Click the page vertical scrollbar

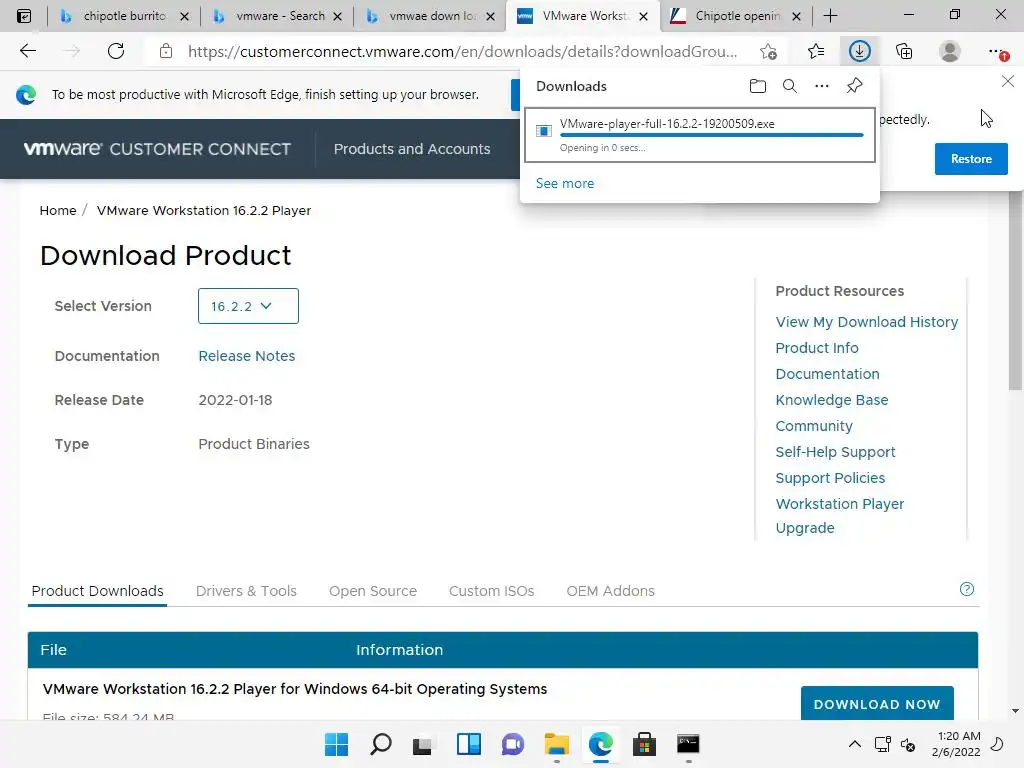click(x=1015, y=291)
